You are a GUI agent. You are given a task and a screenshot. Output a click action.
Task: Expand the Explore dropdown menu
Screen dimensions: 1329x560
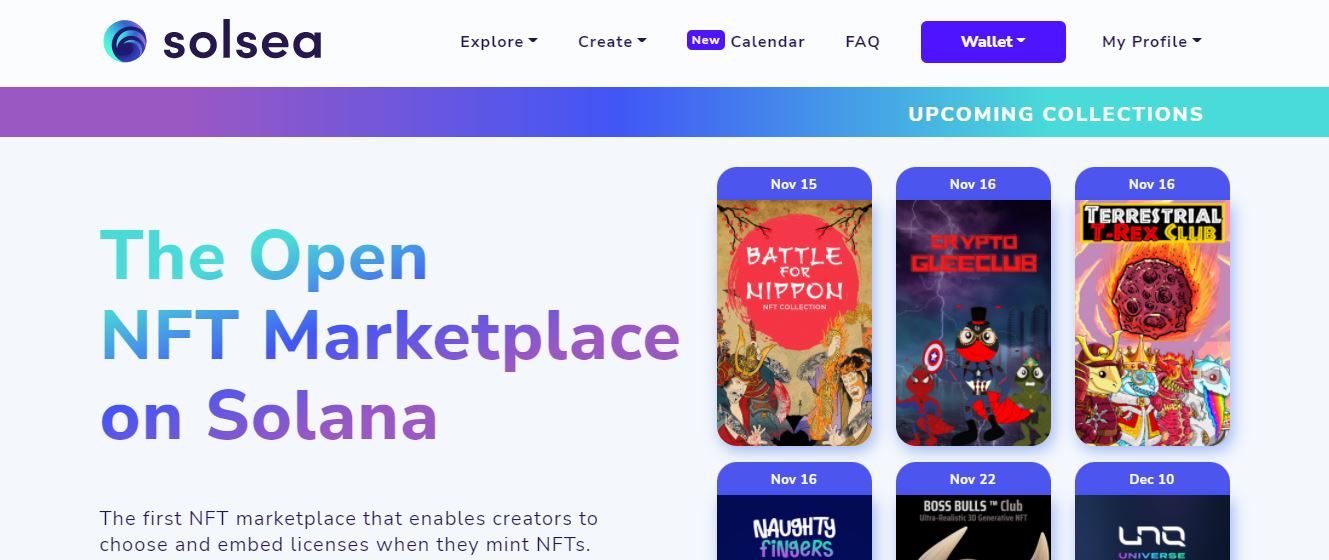(x=499, y=42)
